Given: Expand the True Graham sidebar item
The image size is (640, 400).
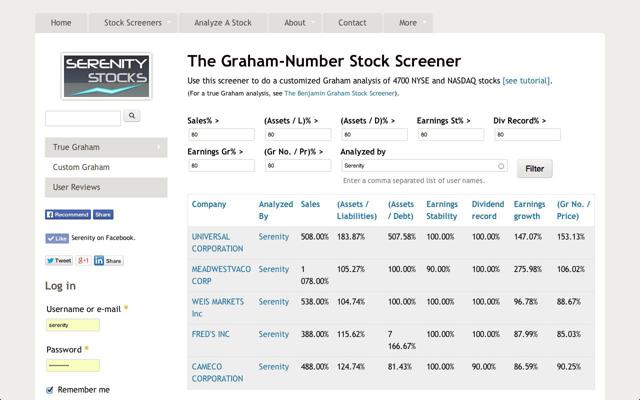Looking at the screenshot, I should [x=106, y=147].
